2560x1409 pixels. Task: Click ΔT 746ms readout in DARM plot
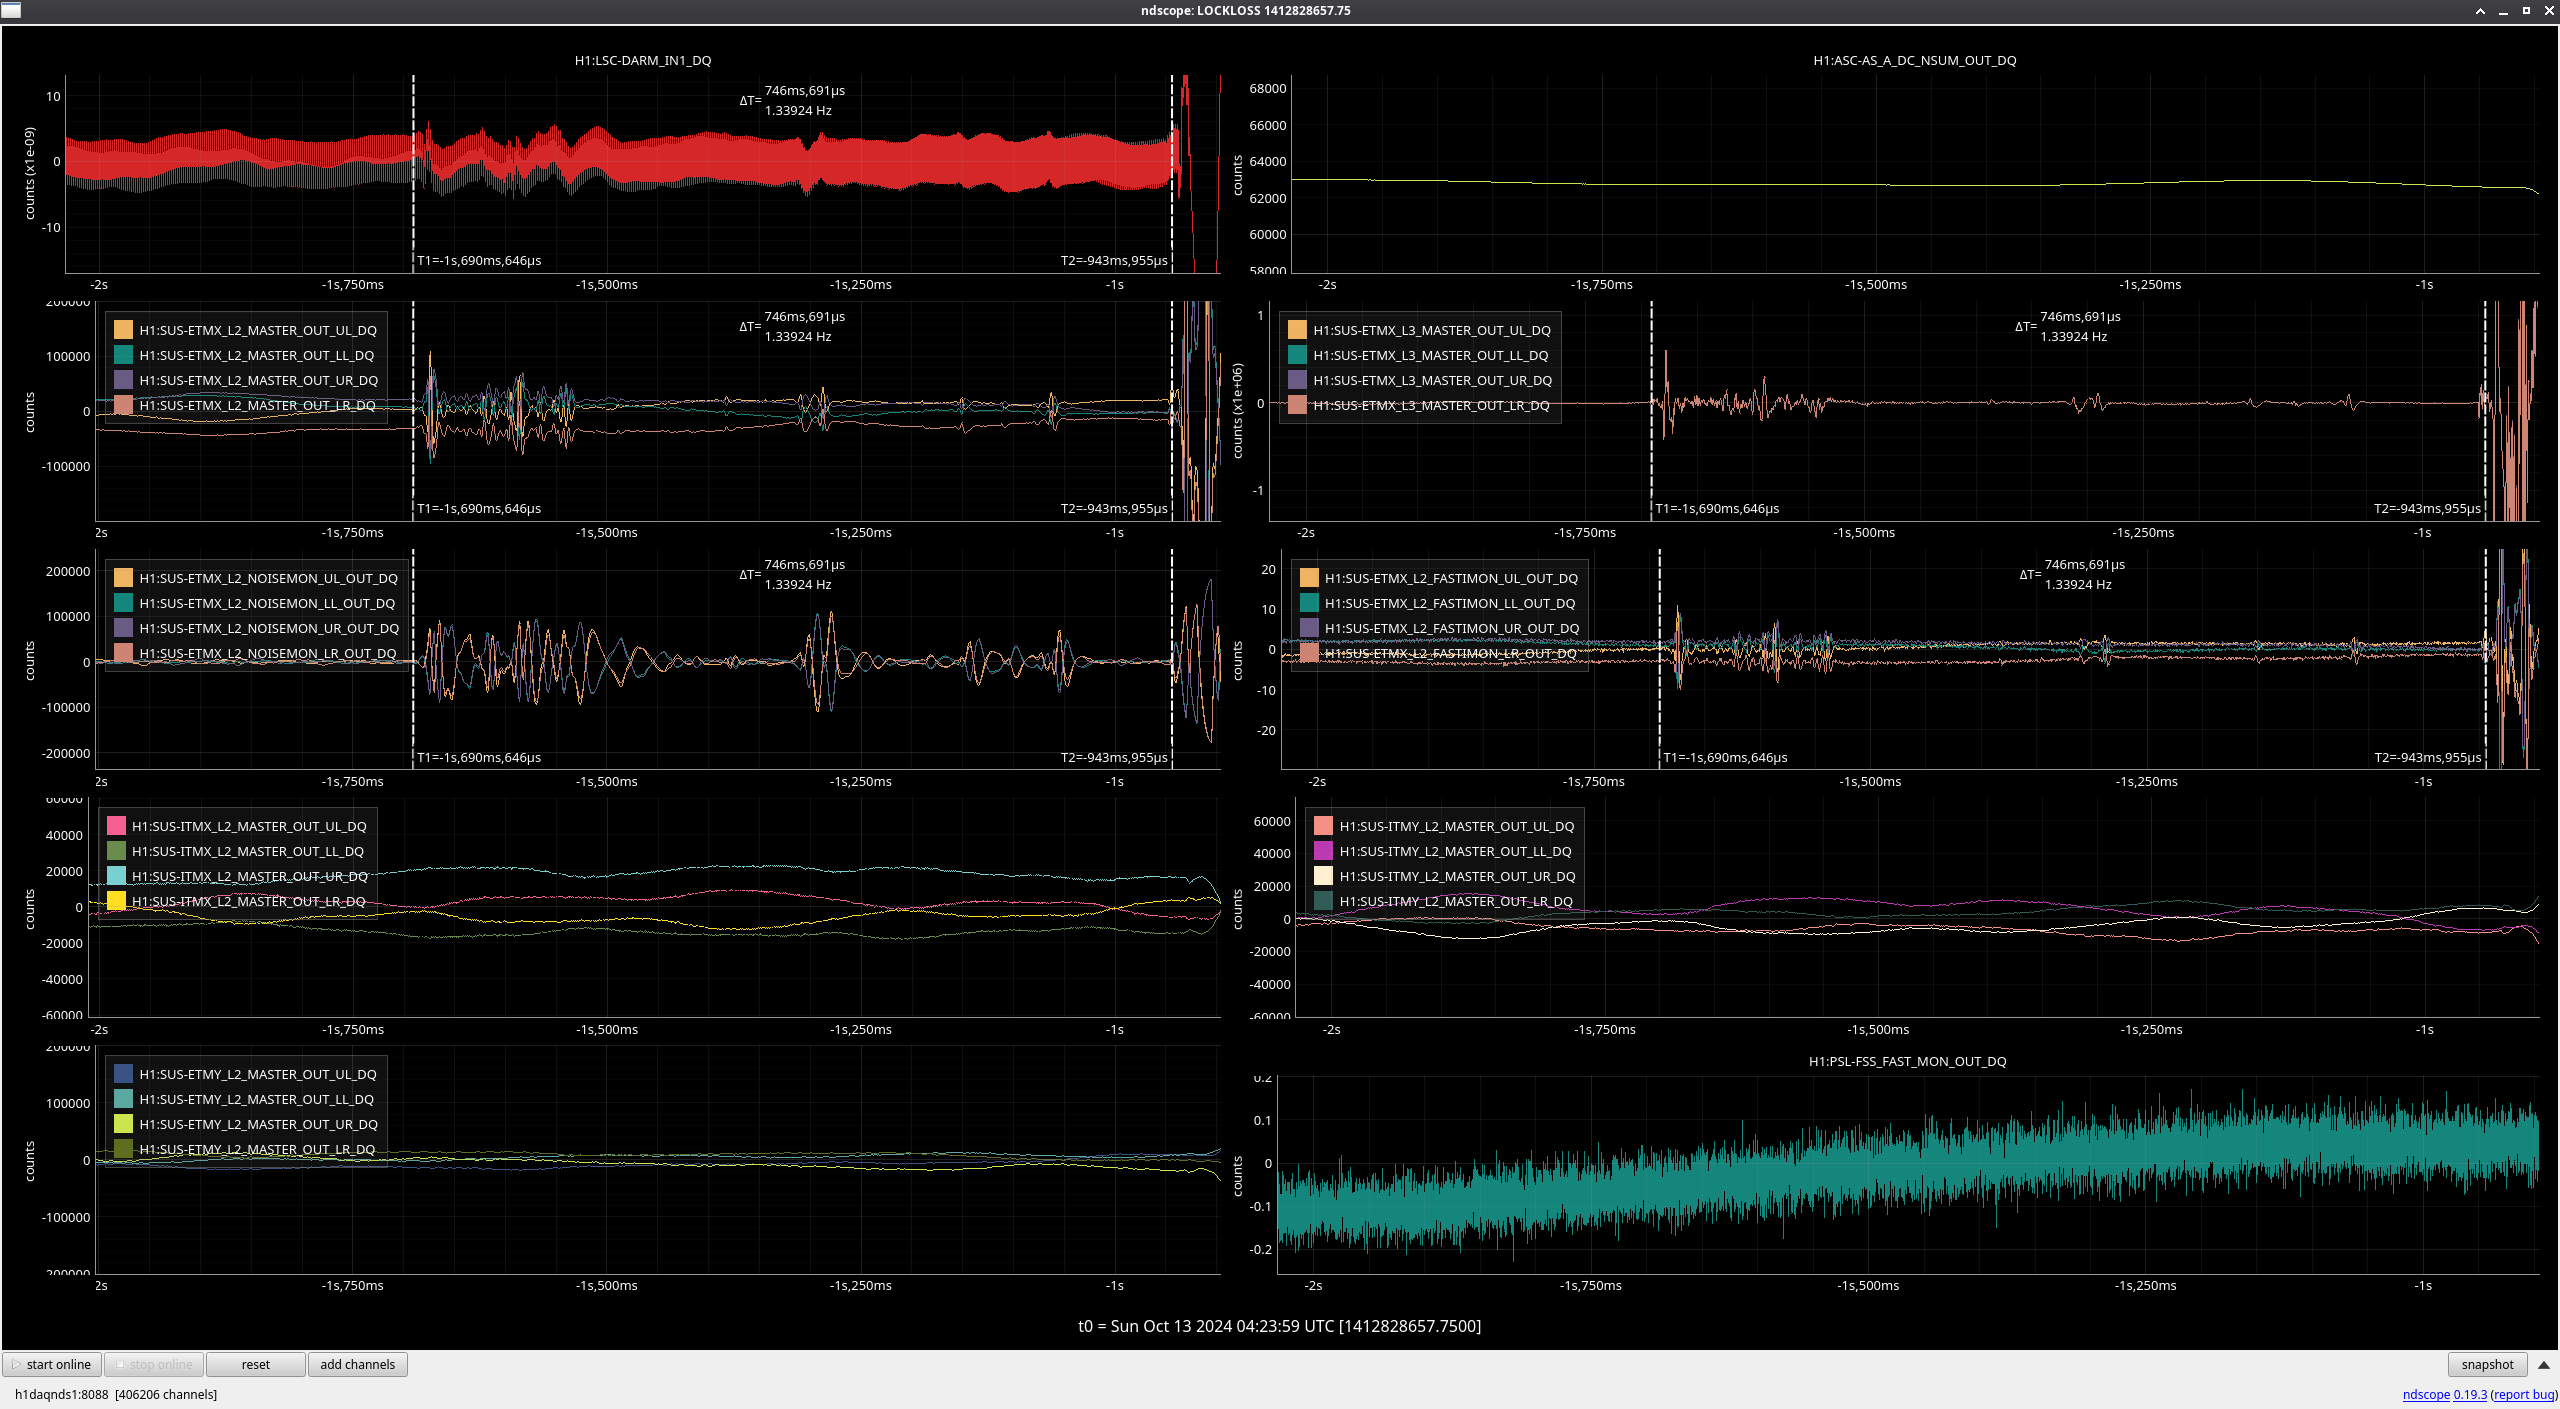pos(793,100)
